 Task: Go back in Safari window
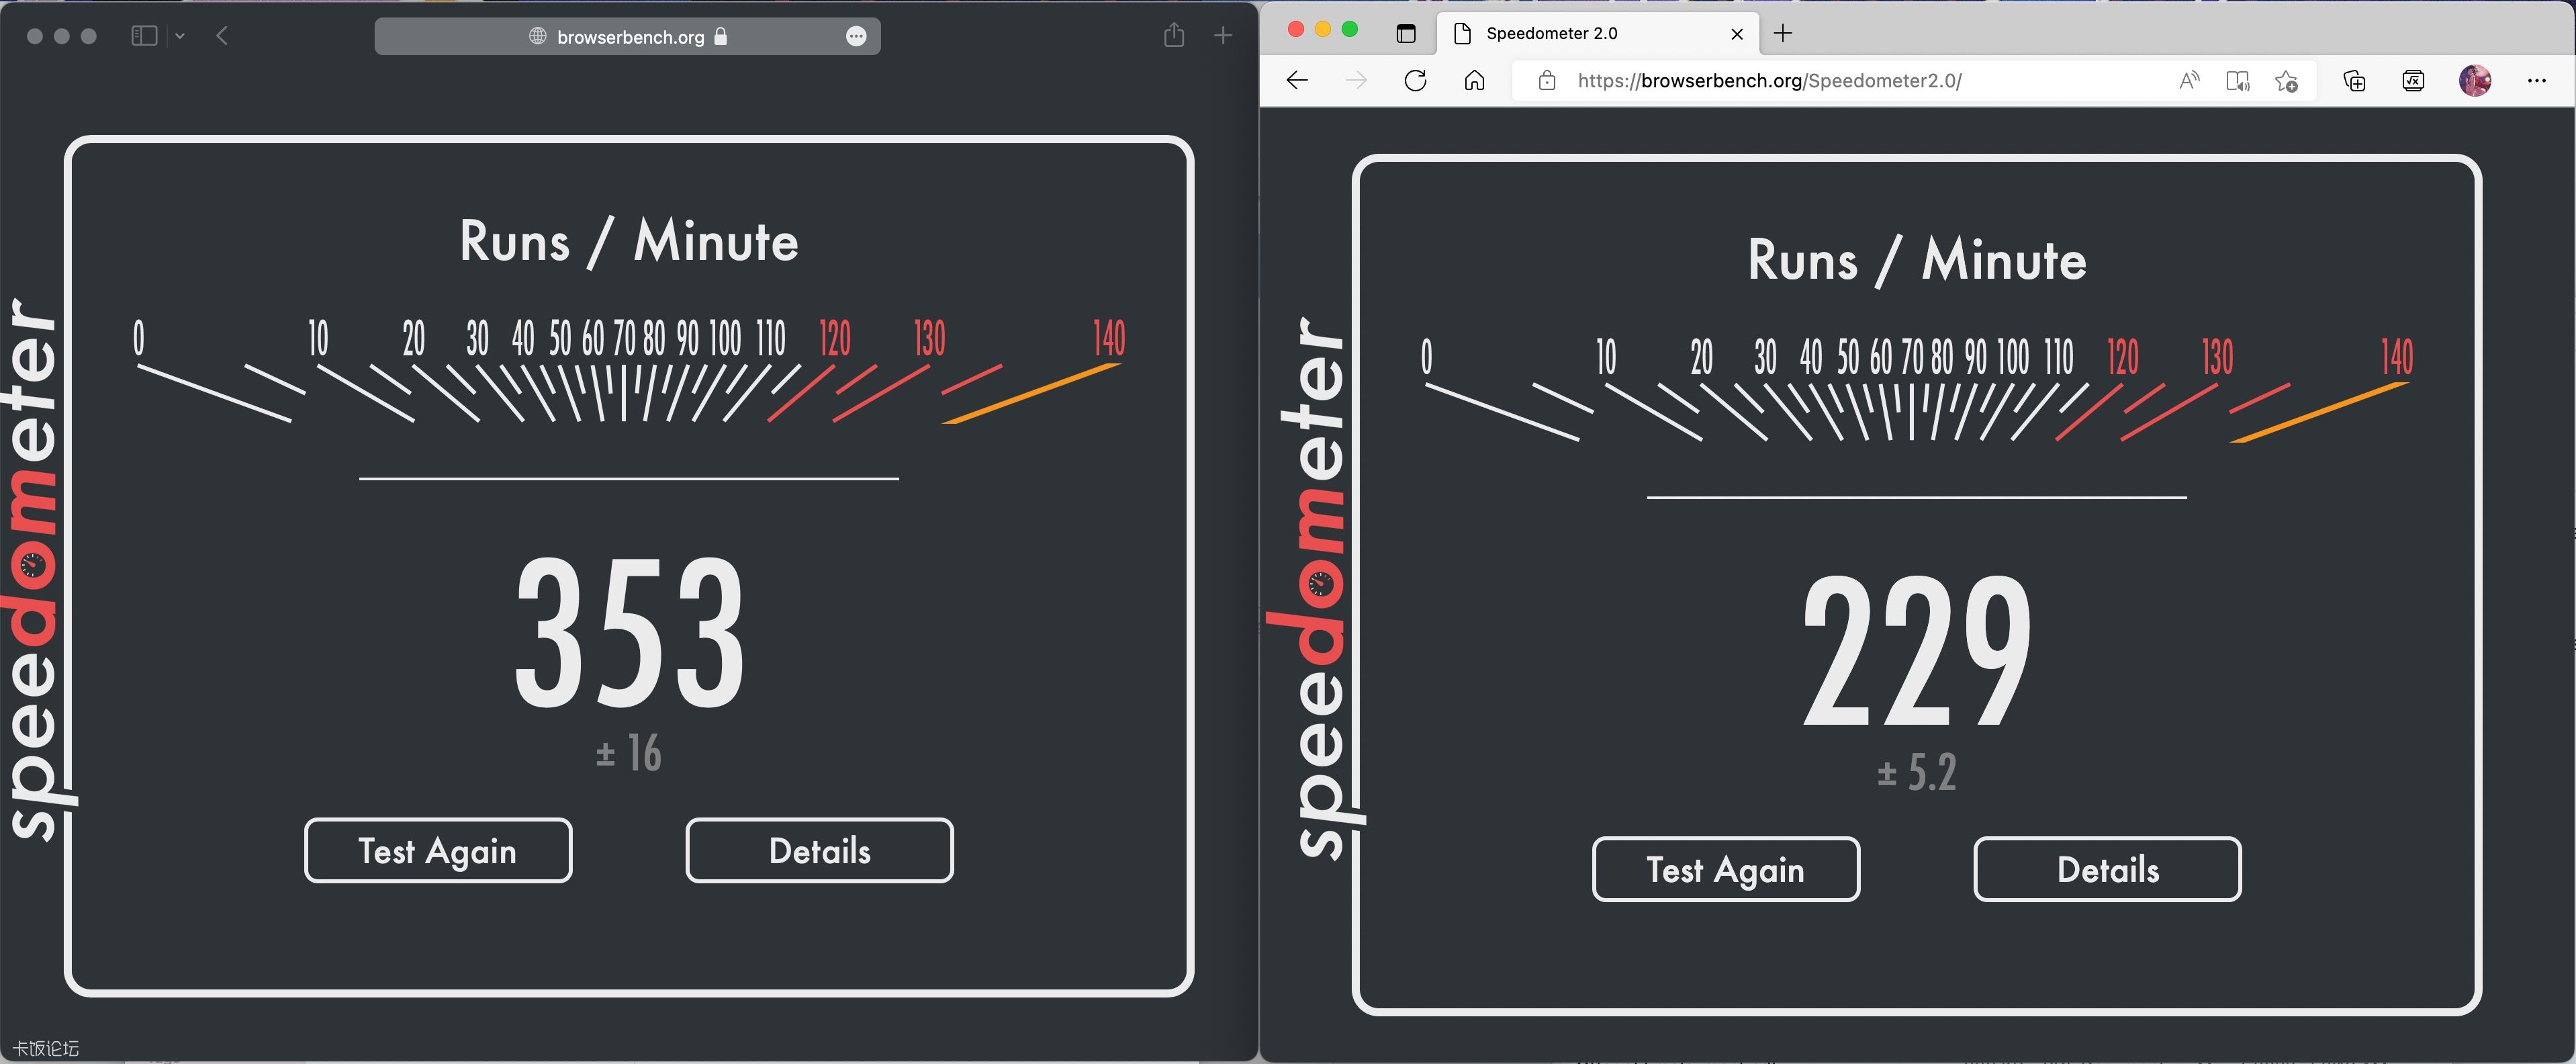coord(222,36)
